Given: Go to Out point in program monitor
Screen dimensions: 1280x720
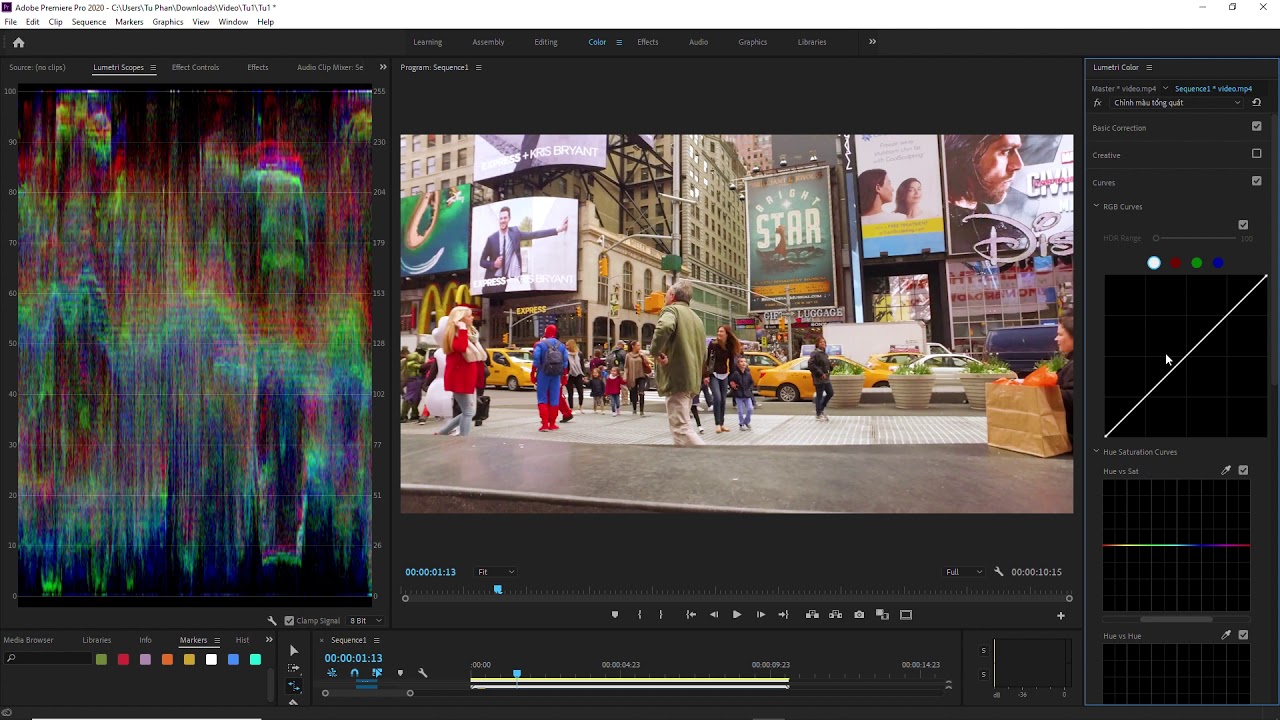Looking at the screenshot, I should pos(783,615).
